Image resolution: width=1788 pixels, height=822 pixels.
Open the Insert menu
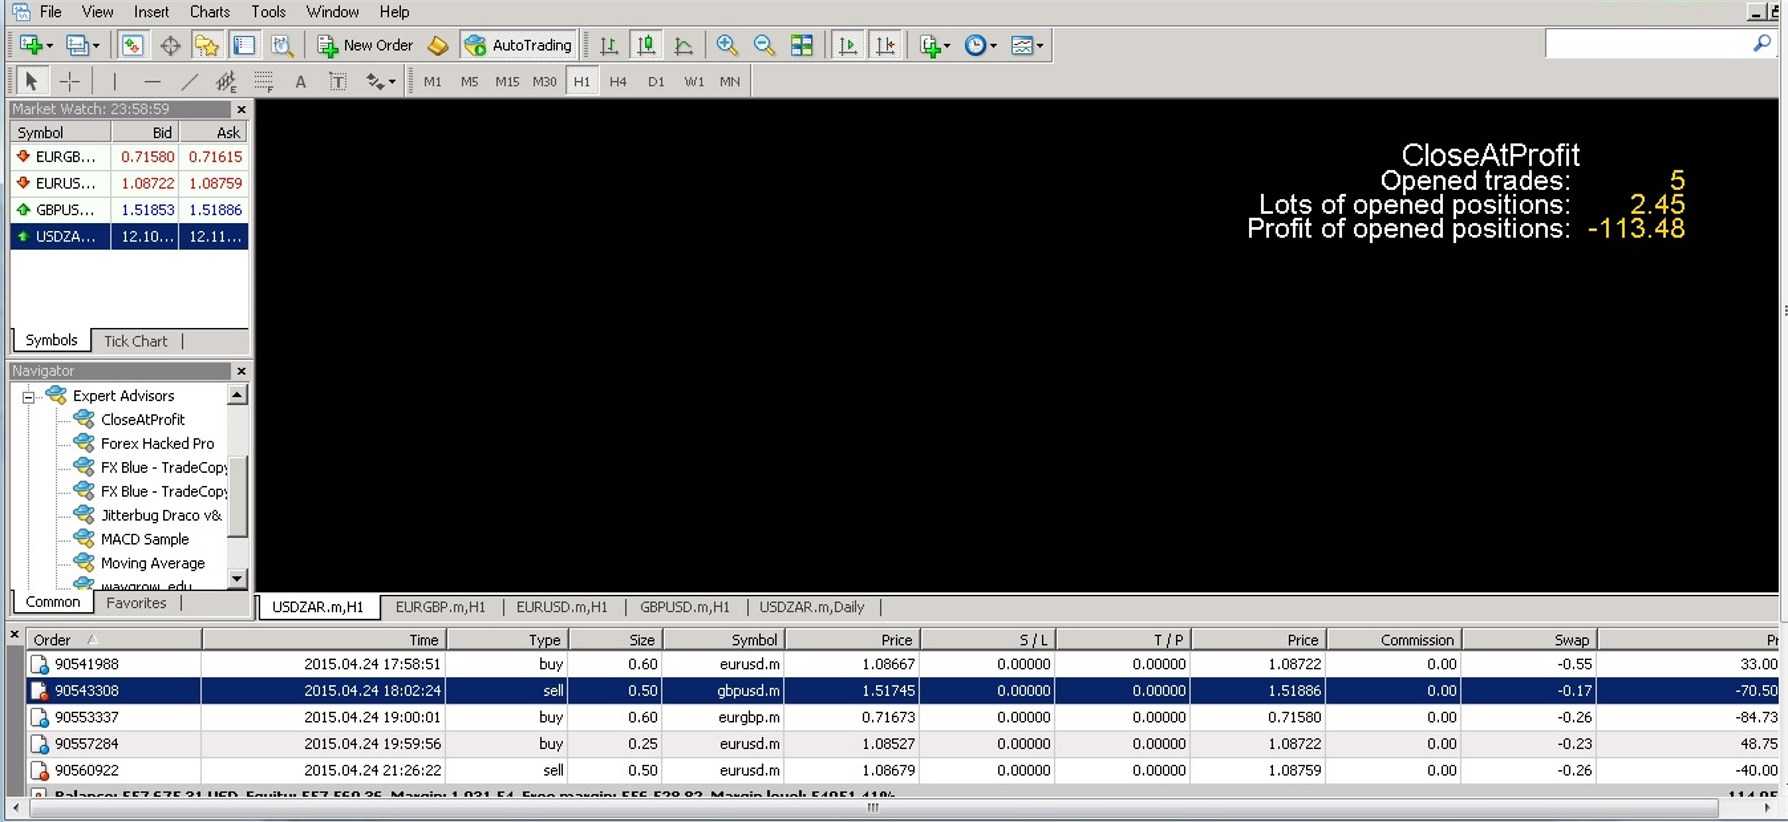151,12
